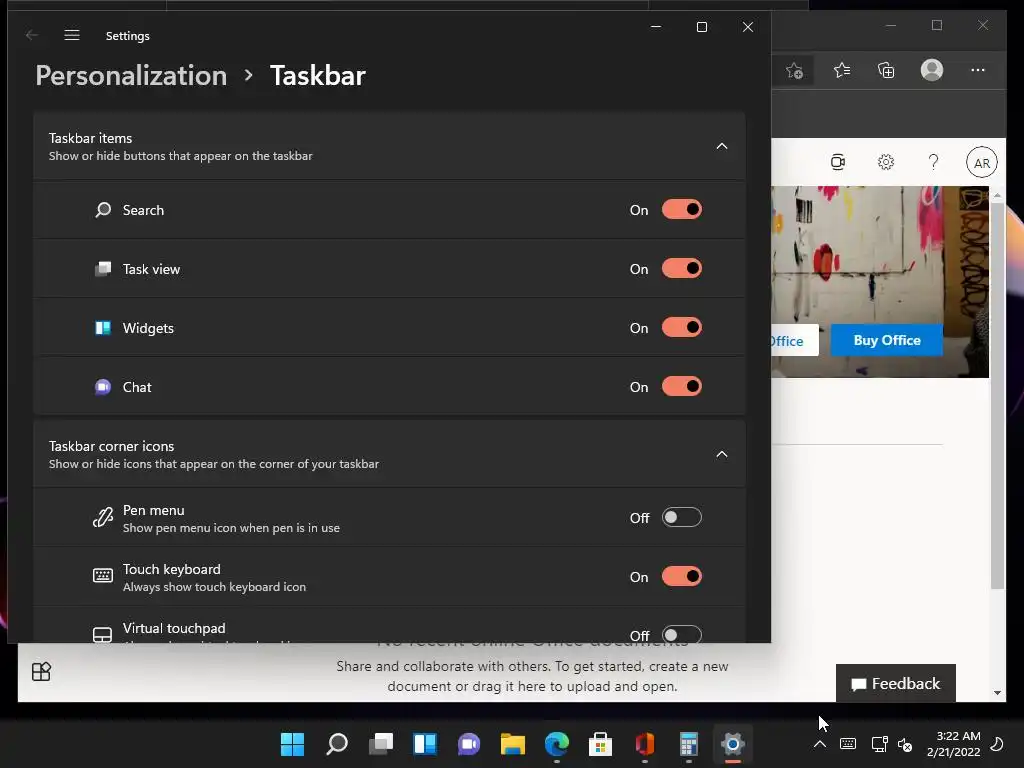Collapse the Taskbar corner icons section
The width and height of the screenshot is (1024, 768).
(x=722, y=455)
